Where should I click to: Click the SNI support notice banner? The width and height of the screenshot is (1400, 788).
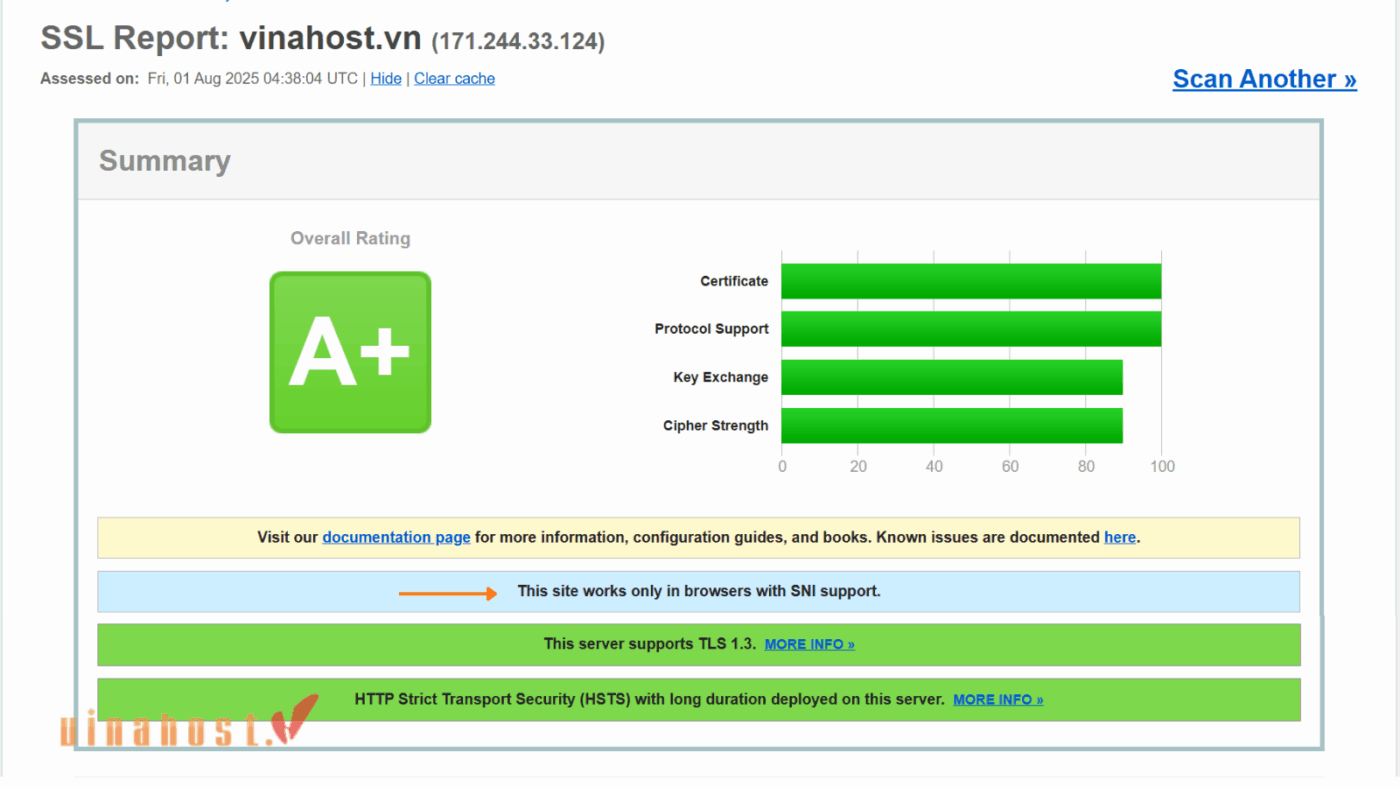(698, 591)
